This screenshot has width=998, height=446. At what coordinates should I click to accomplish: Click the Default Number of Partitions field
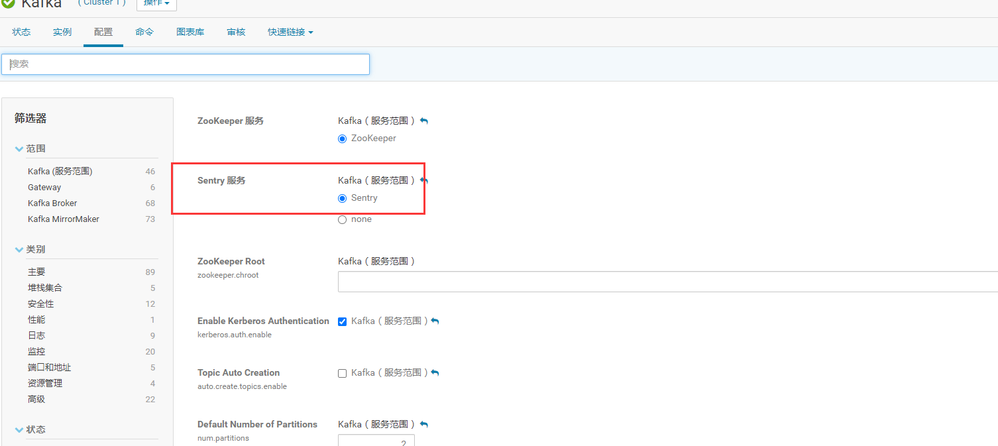376,440
